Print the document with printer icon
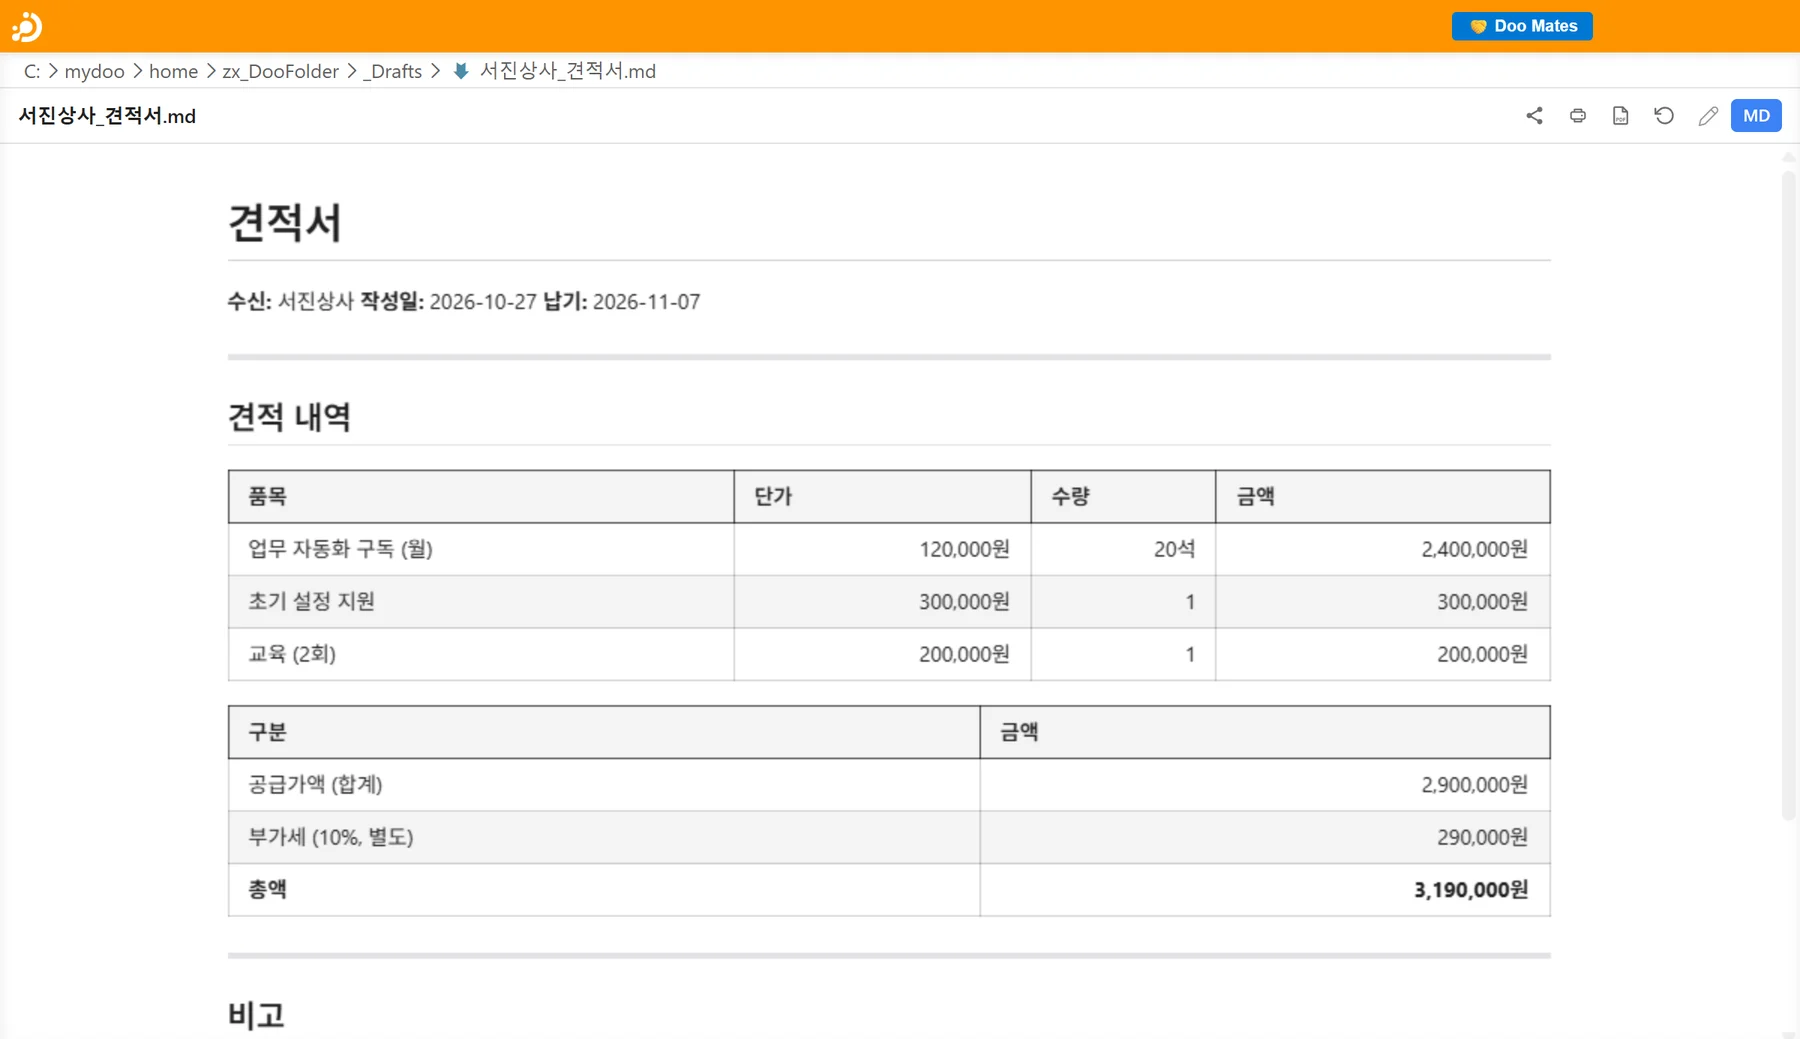This screenshot has width=1800, height=1039. tap(1578, 116)
